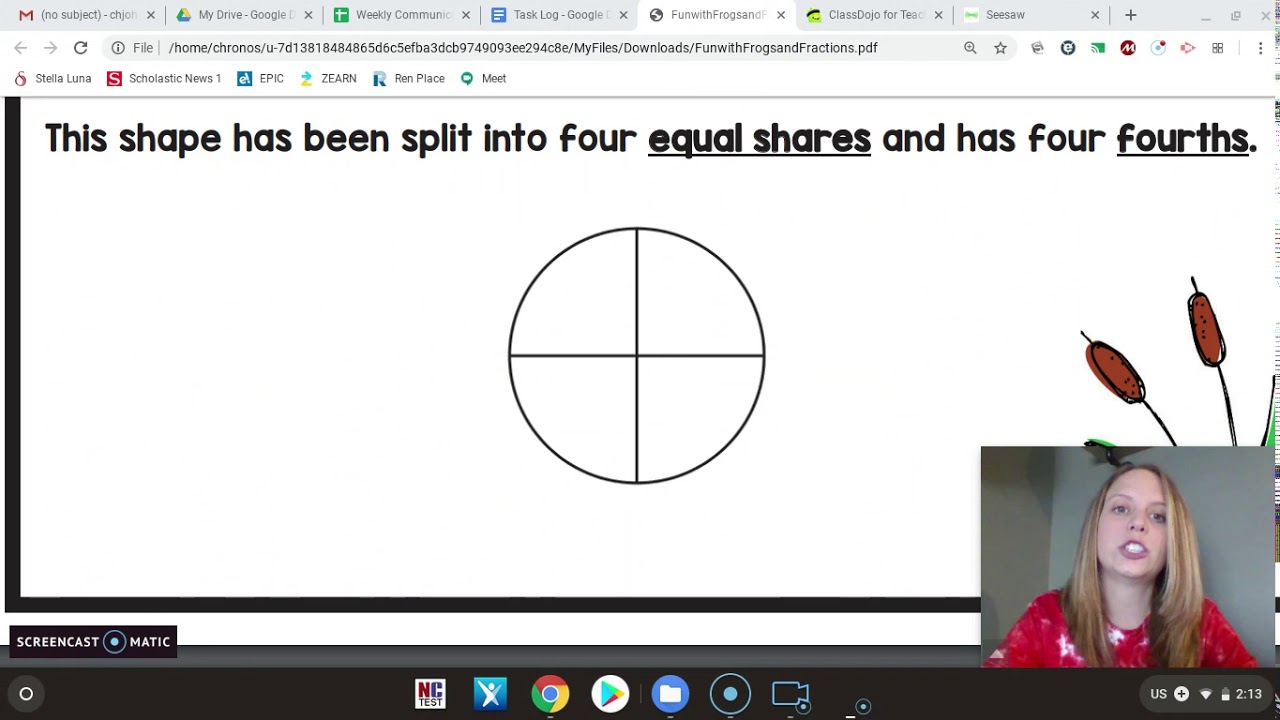The height and width of the screenshot is (720, 1280).
Task: Click the underlined word 'fourths'
Action: coord(1182,139)
